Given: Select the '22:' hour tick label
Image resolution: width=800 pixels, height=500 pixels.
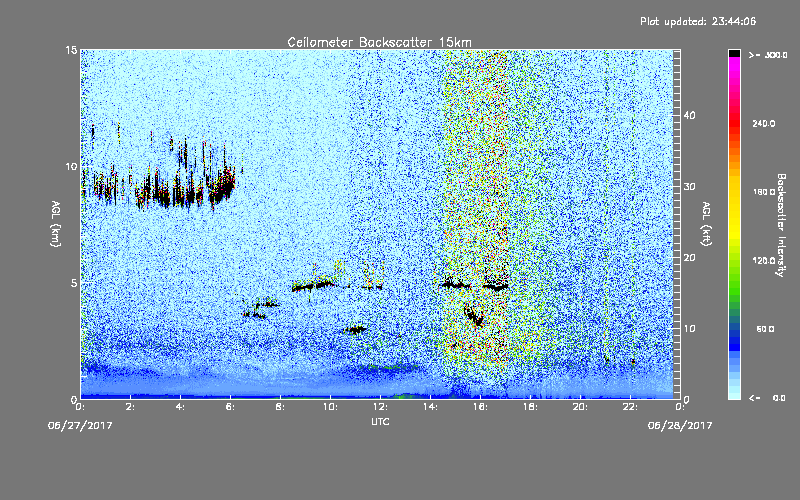Looking at the screenshot, I should [631, 407].
